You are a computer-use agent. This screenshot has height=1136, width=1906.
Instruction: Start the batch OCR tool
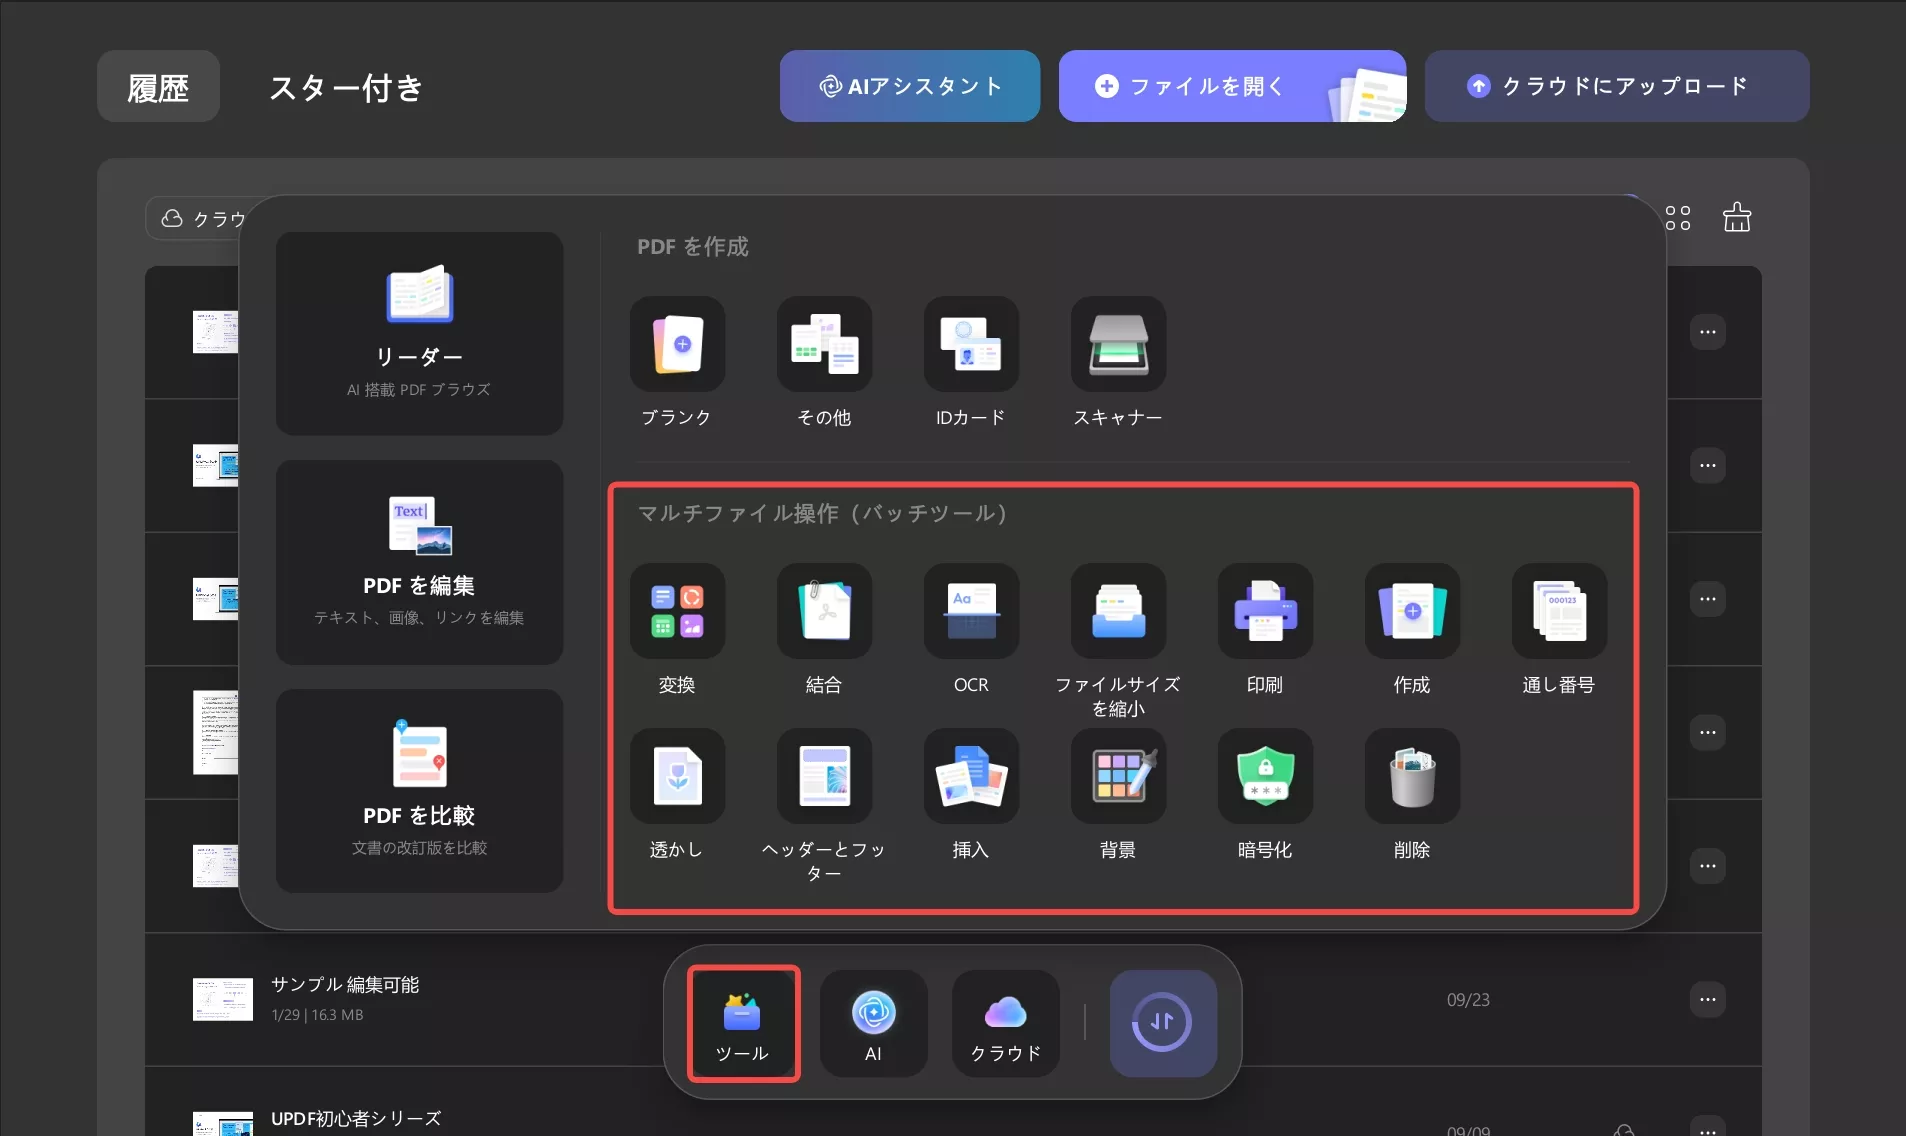[971, 611]
